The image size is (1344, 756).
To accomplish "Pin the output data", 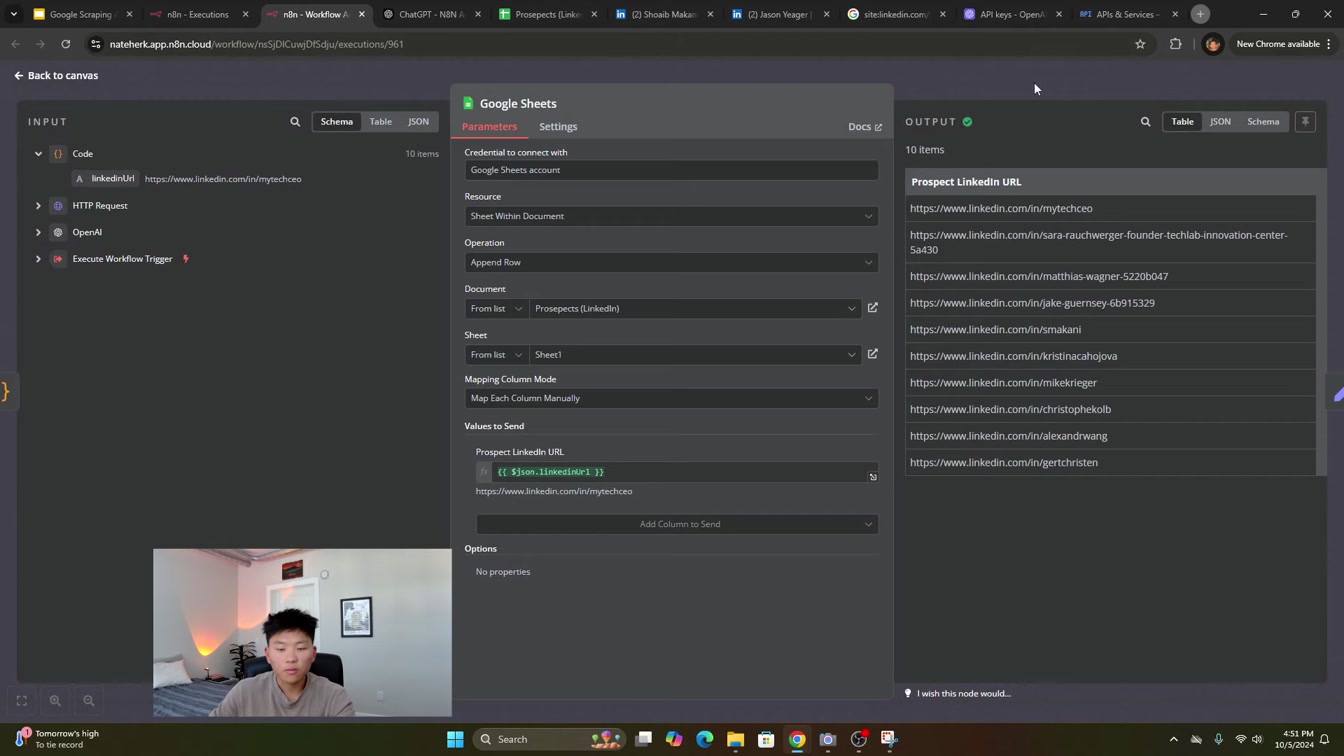I will tap(1305, 122).
